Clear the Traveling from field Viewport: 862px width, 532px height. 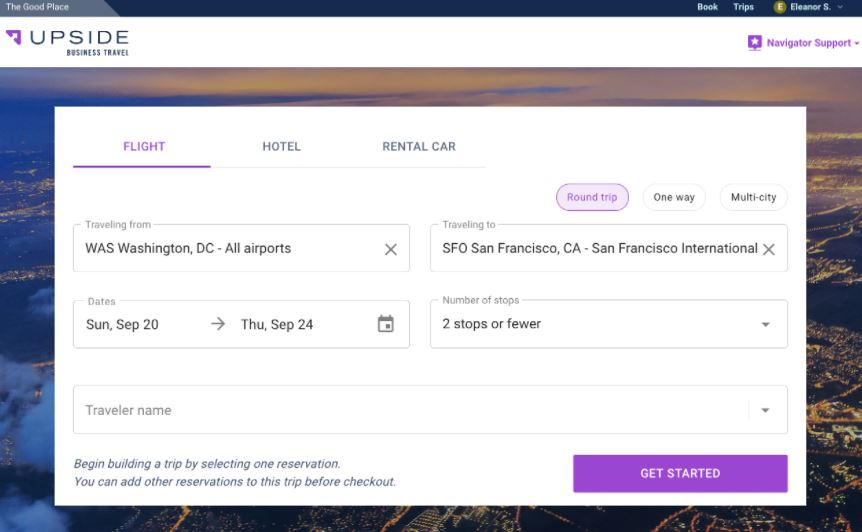[x=391, y=249]
